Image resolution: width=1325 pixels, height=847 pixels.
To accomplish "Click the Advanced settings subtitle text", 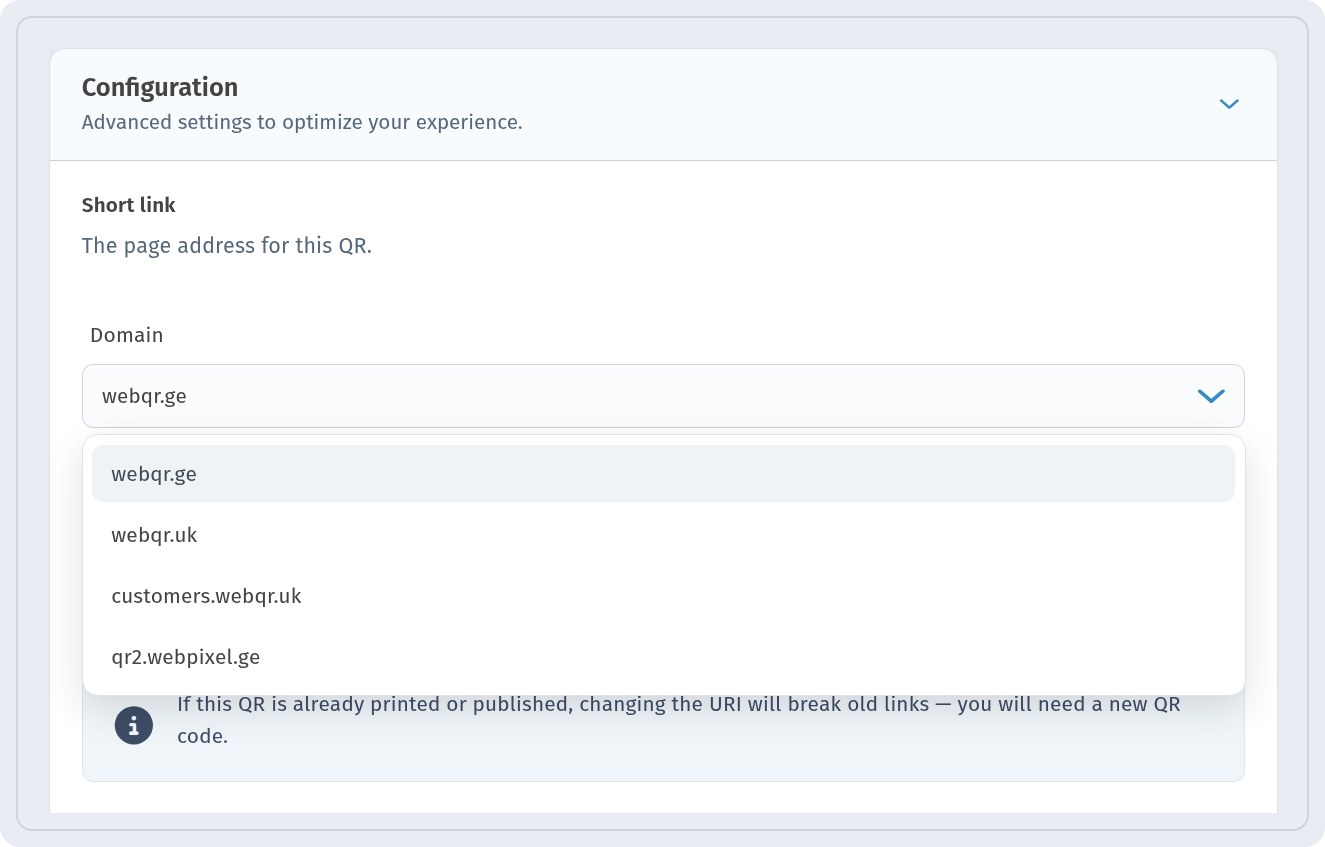I will pos(302,123).
